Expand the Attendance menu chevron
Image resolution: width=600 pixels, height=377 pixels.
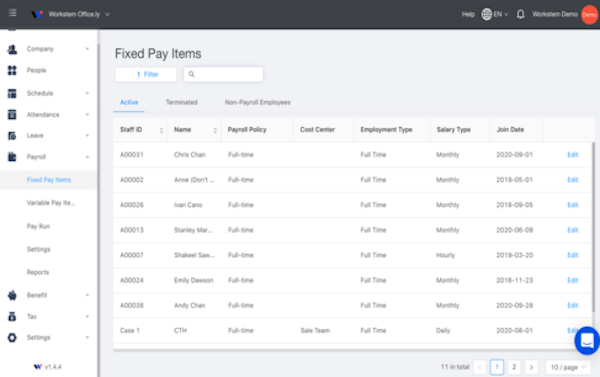(87, 114)
